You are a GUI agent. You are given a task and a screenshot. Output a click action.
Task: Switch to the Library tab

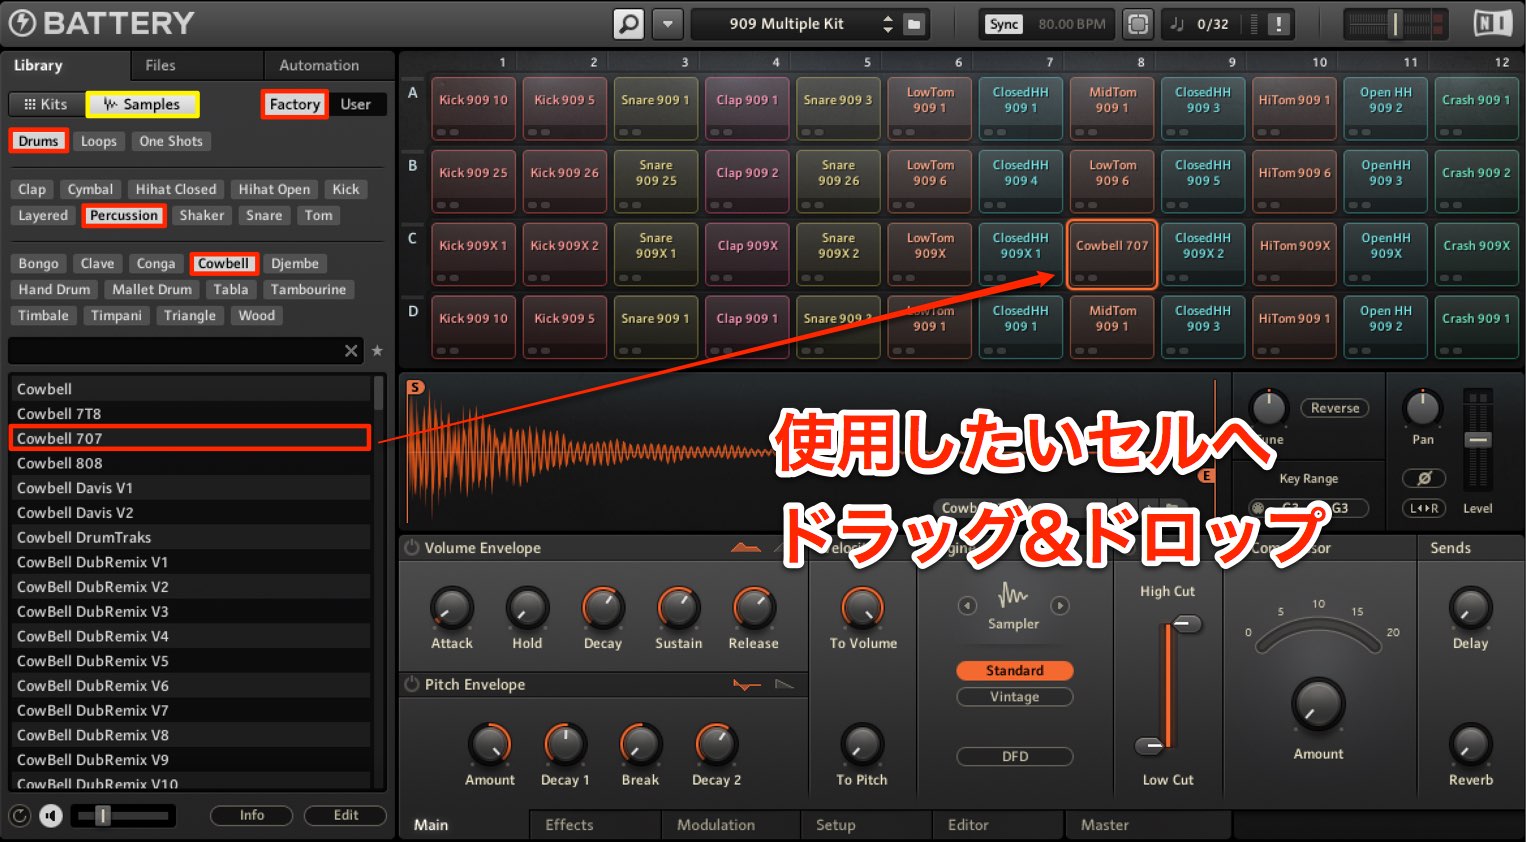[x=38, y=65]
